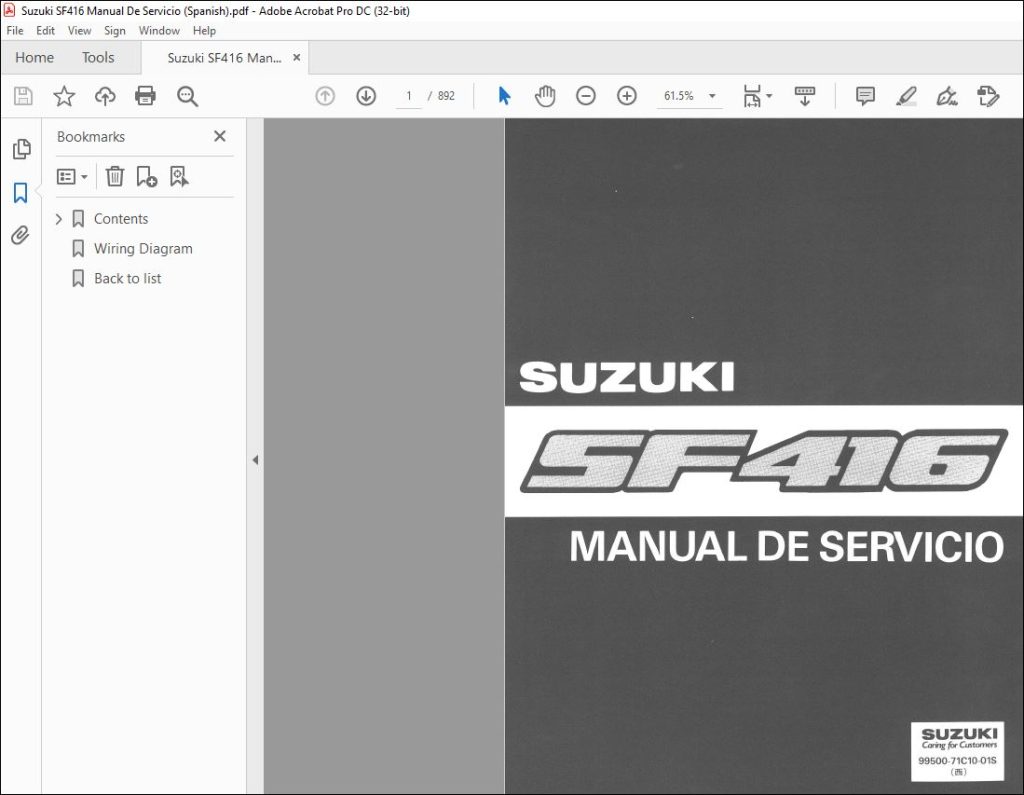Image resolution: width=1024 pixels, height=795 pixels.
Task: Expand the Contents bookmark
Action: (x=59, y=219)
